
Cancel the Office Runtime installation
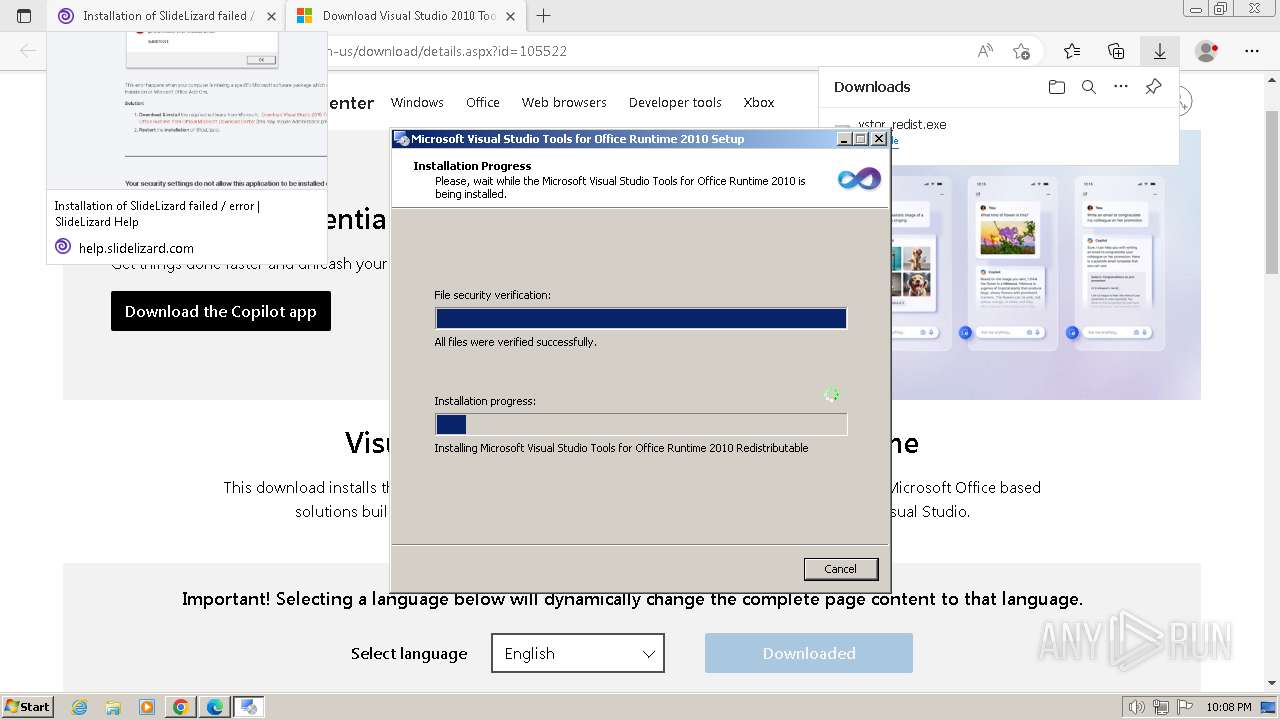[x=841, y=569]
